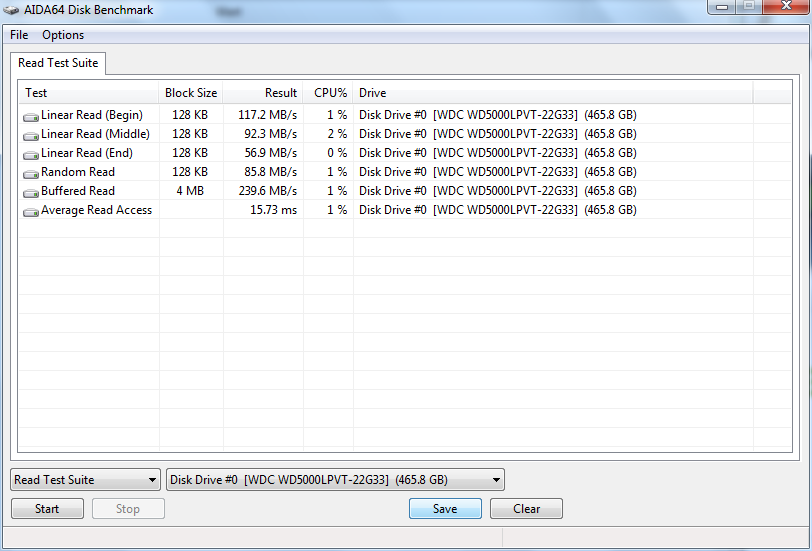This screenshot has width=812, height=551.
Task: Start the disk benchmark
Action: point(47,509)
